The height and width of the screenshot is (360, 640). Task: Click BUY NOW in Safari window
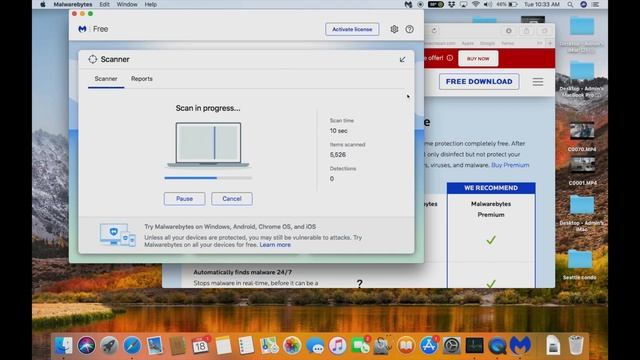coord(478,59)
